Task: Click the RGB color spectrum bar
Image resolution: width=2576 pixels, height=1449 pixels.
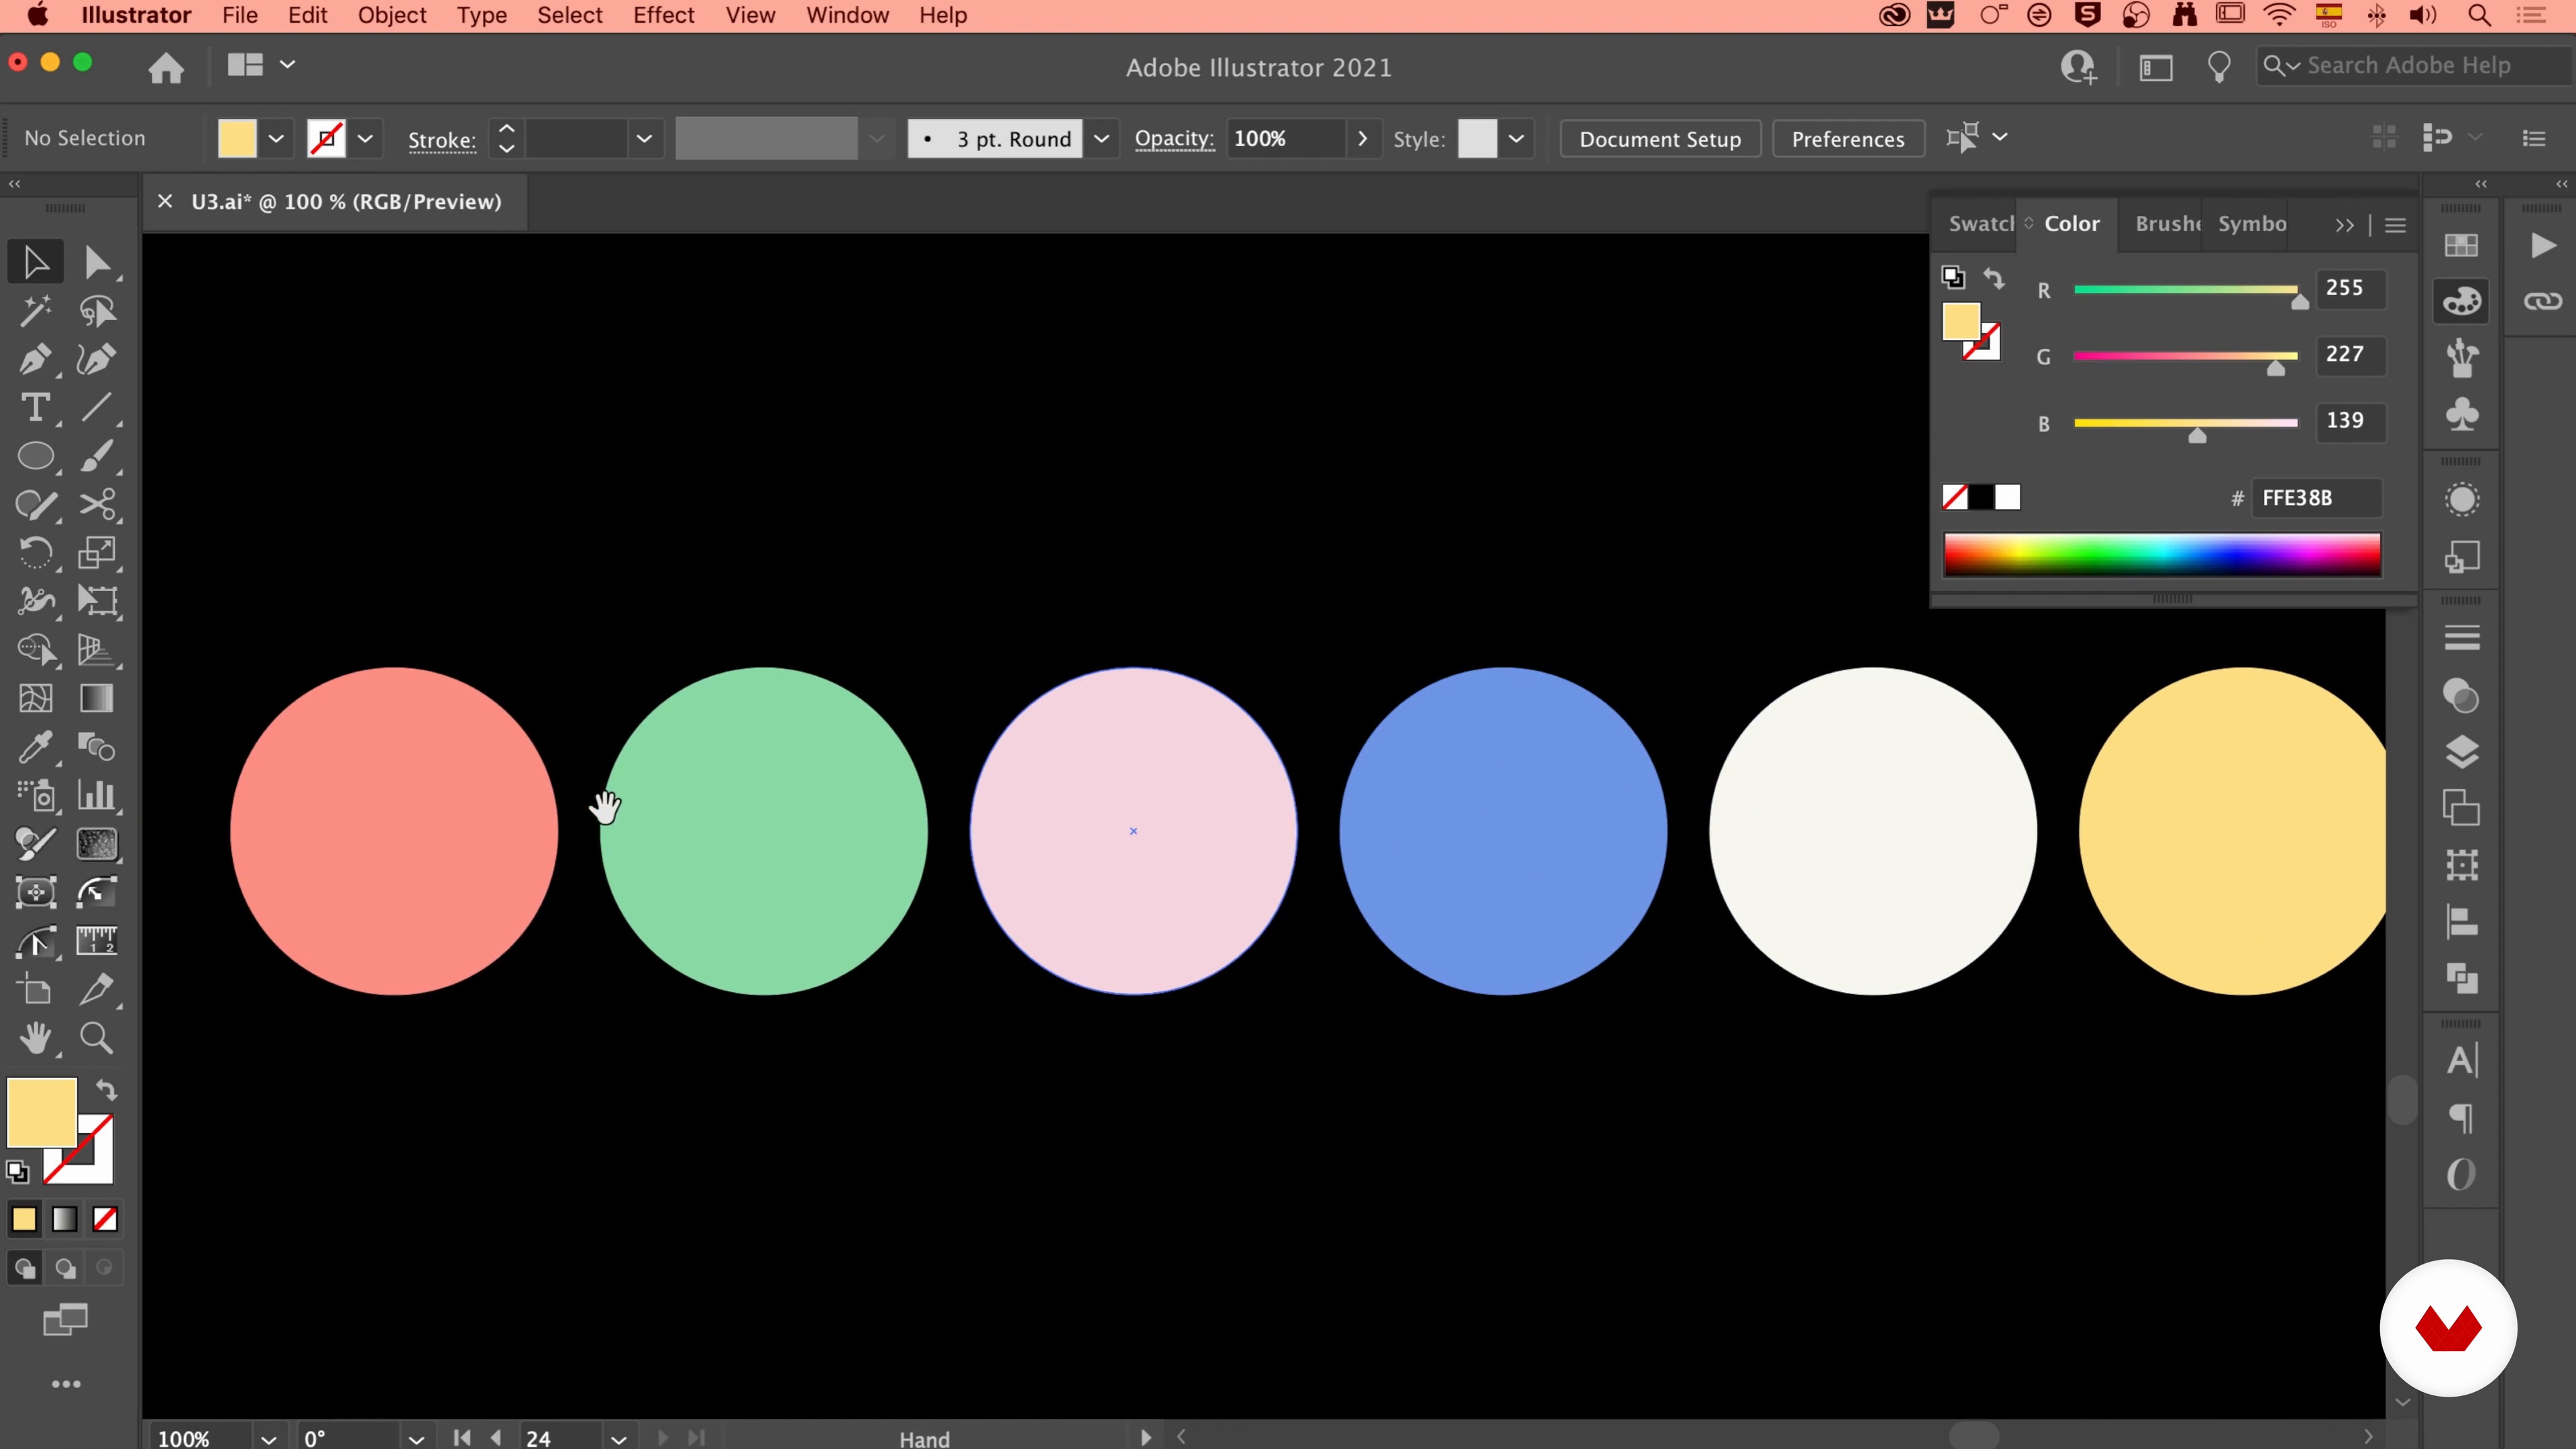Action: [x=2162, y=554]
